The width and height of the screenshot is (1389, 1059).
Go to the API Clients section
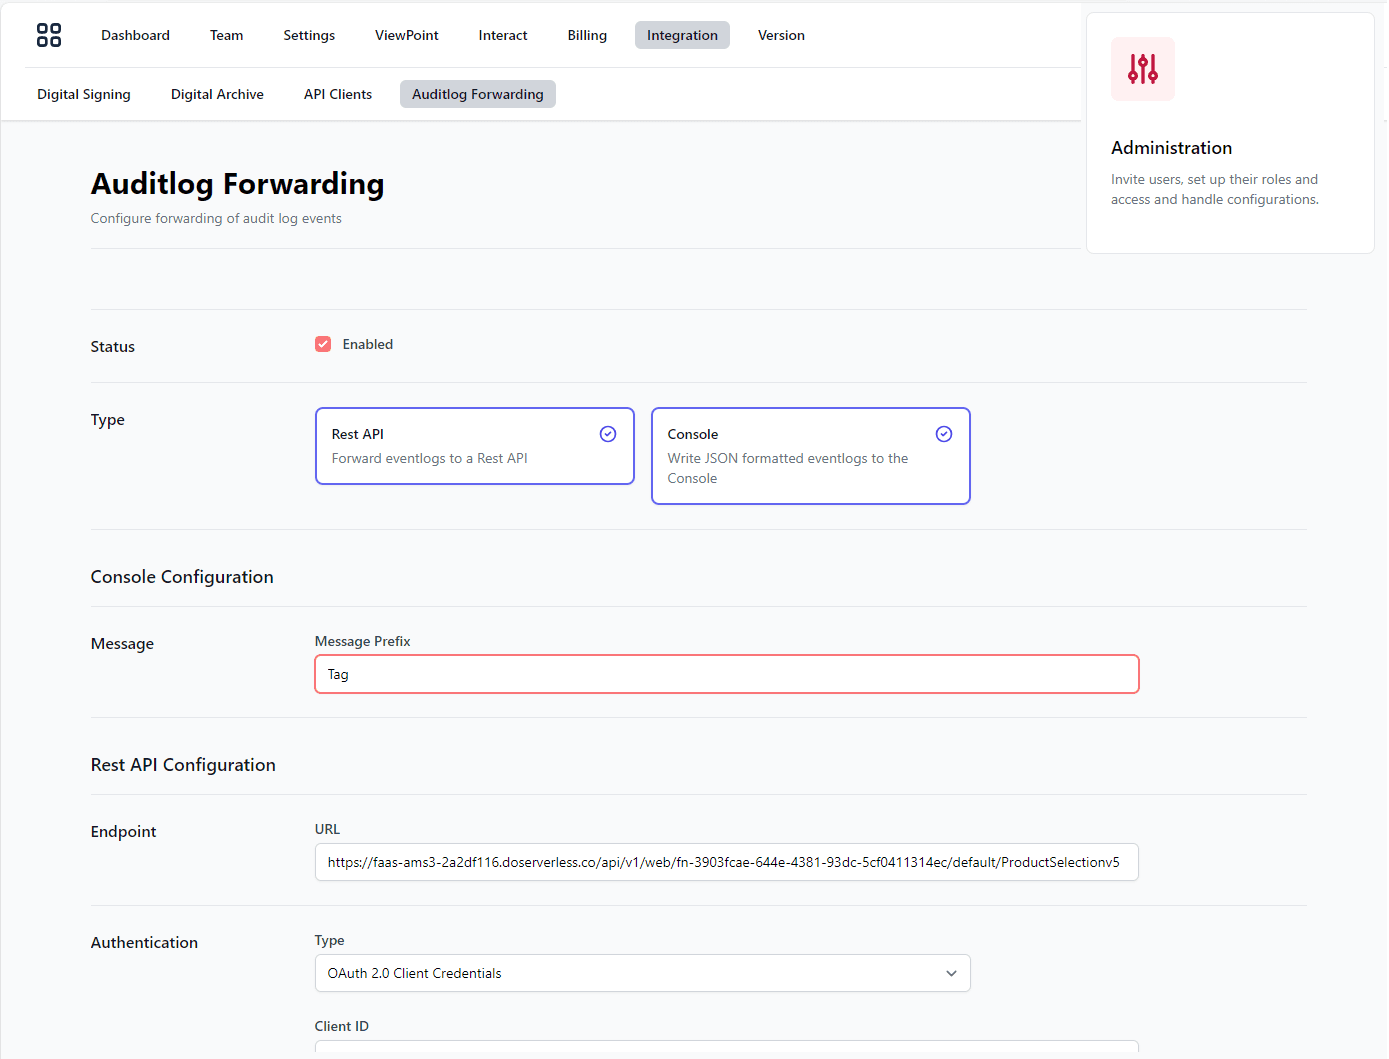[x=337, y=93]
